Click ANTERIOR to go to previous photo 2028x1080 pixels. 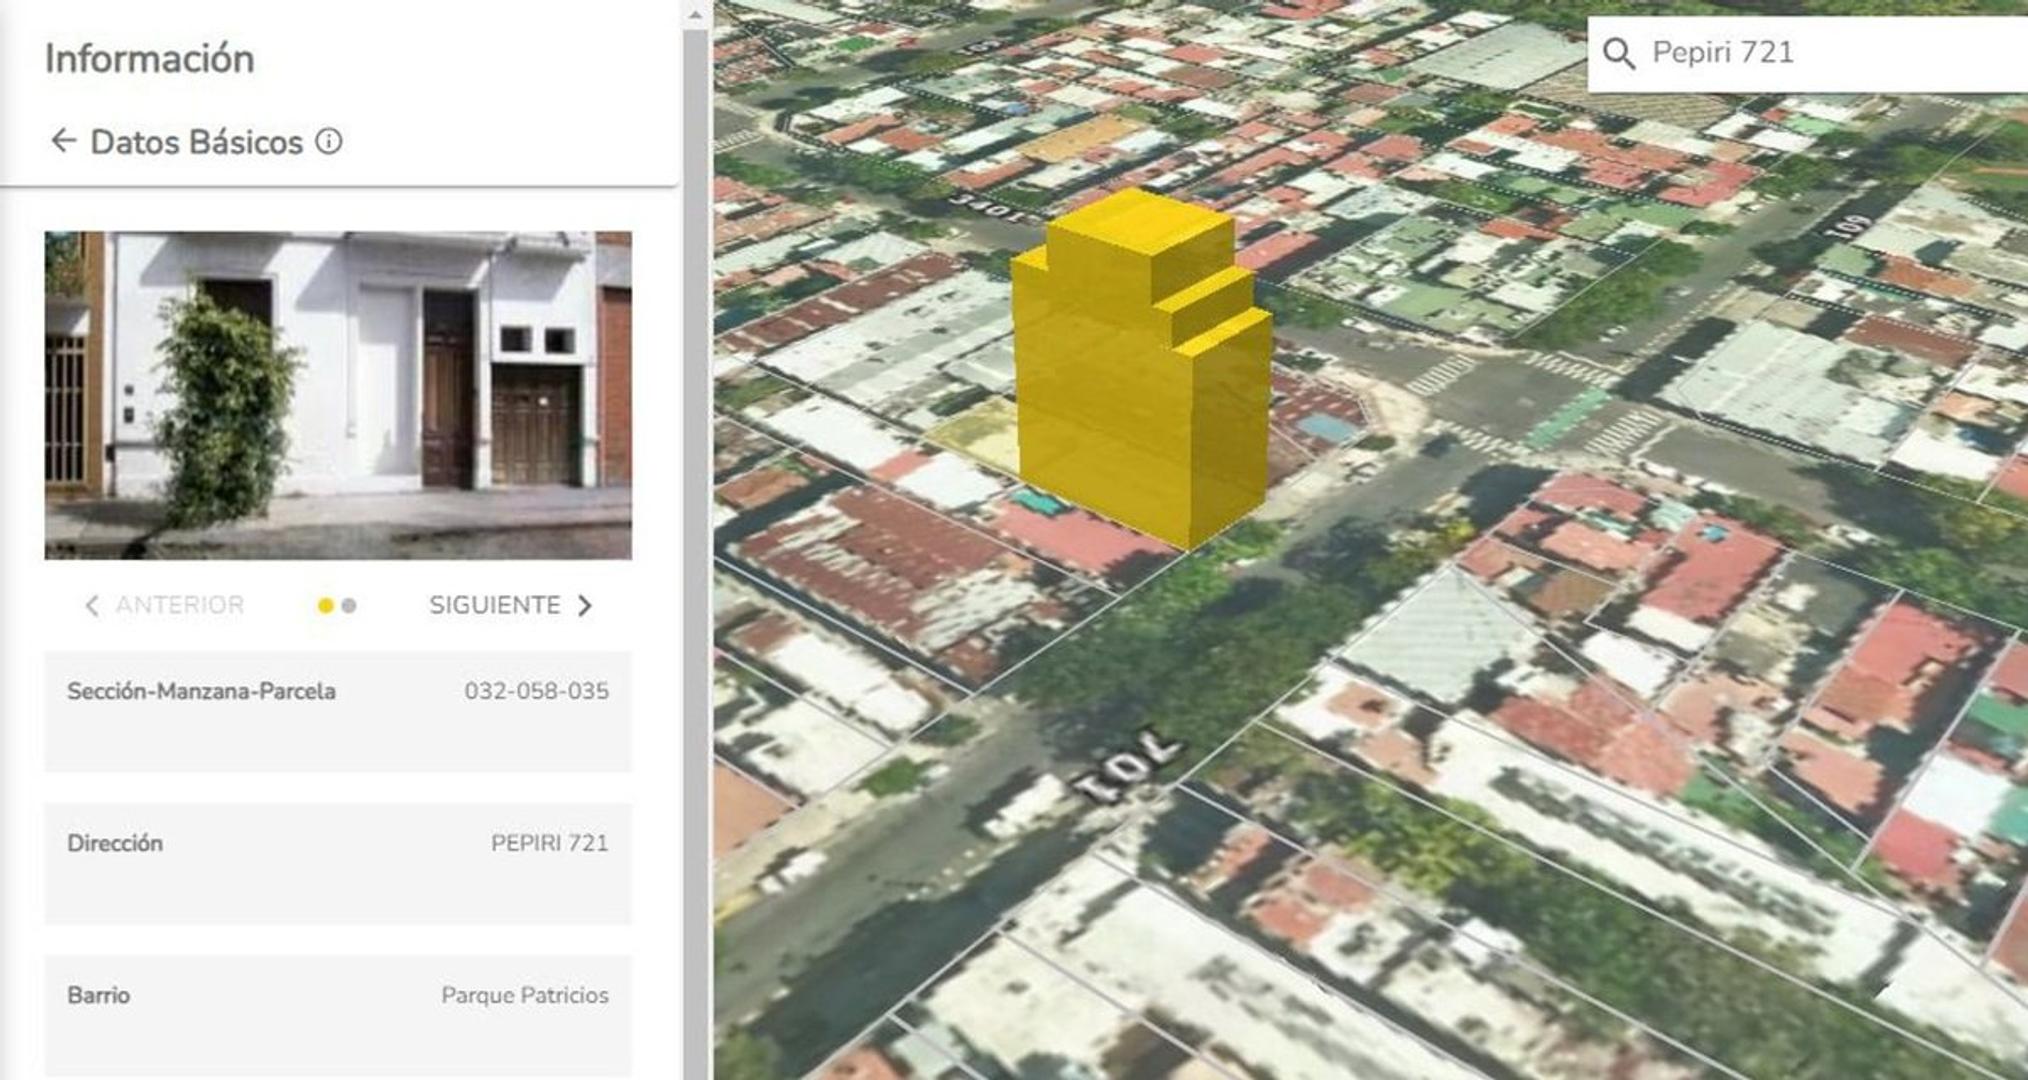(178, 604)
